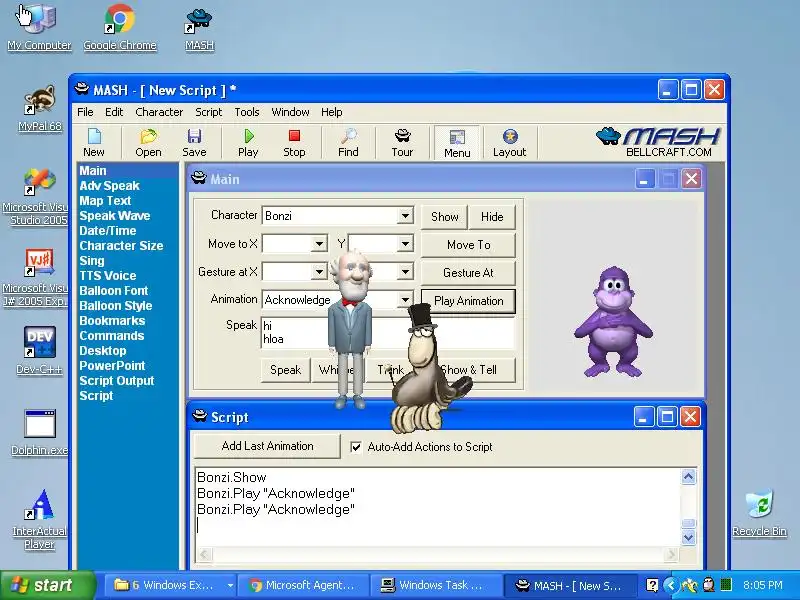Open the File menu
The width and height of the screenshot is (800, 600).
point(85,112)
